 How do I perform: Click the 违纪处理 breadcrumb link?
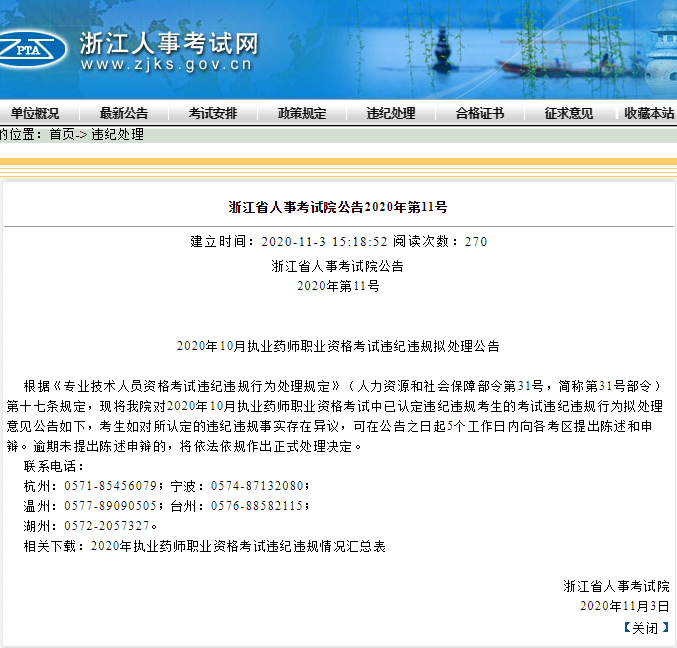118,134
